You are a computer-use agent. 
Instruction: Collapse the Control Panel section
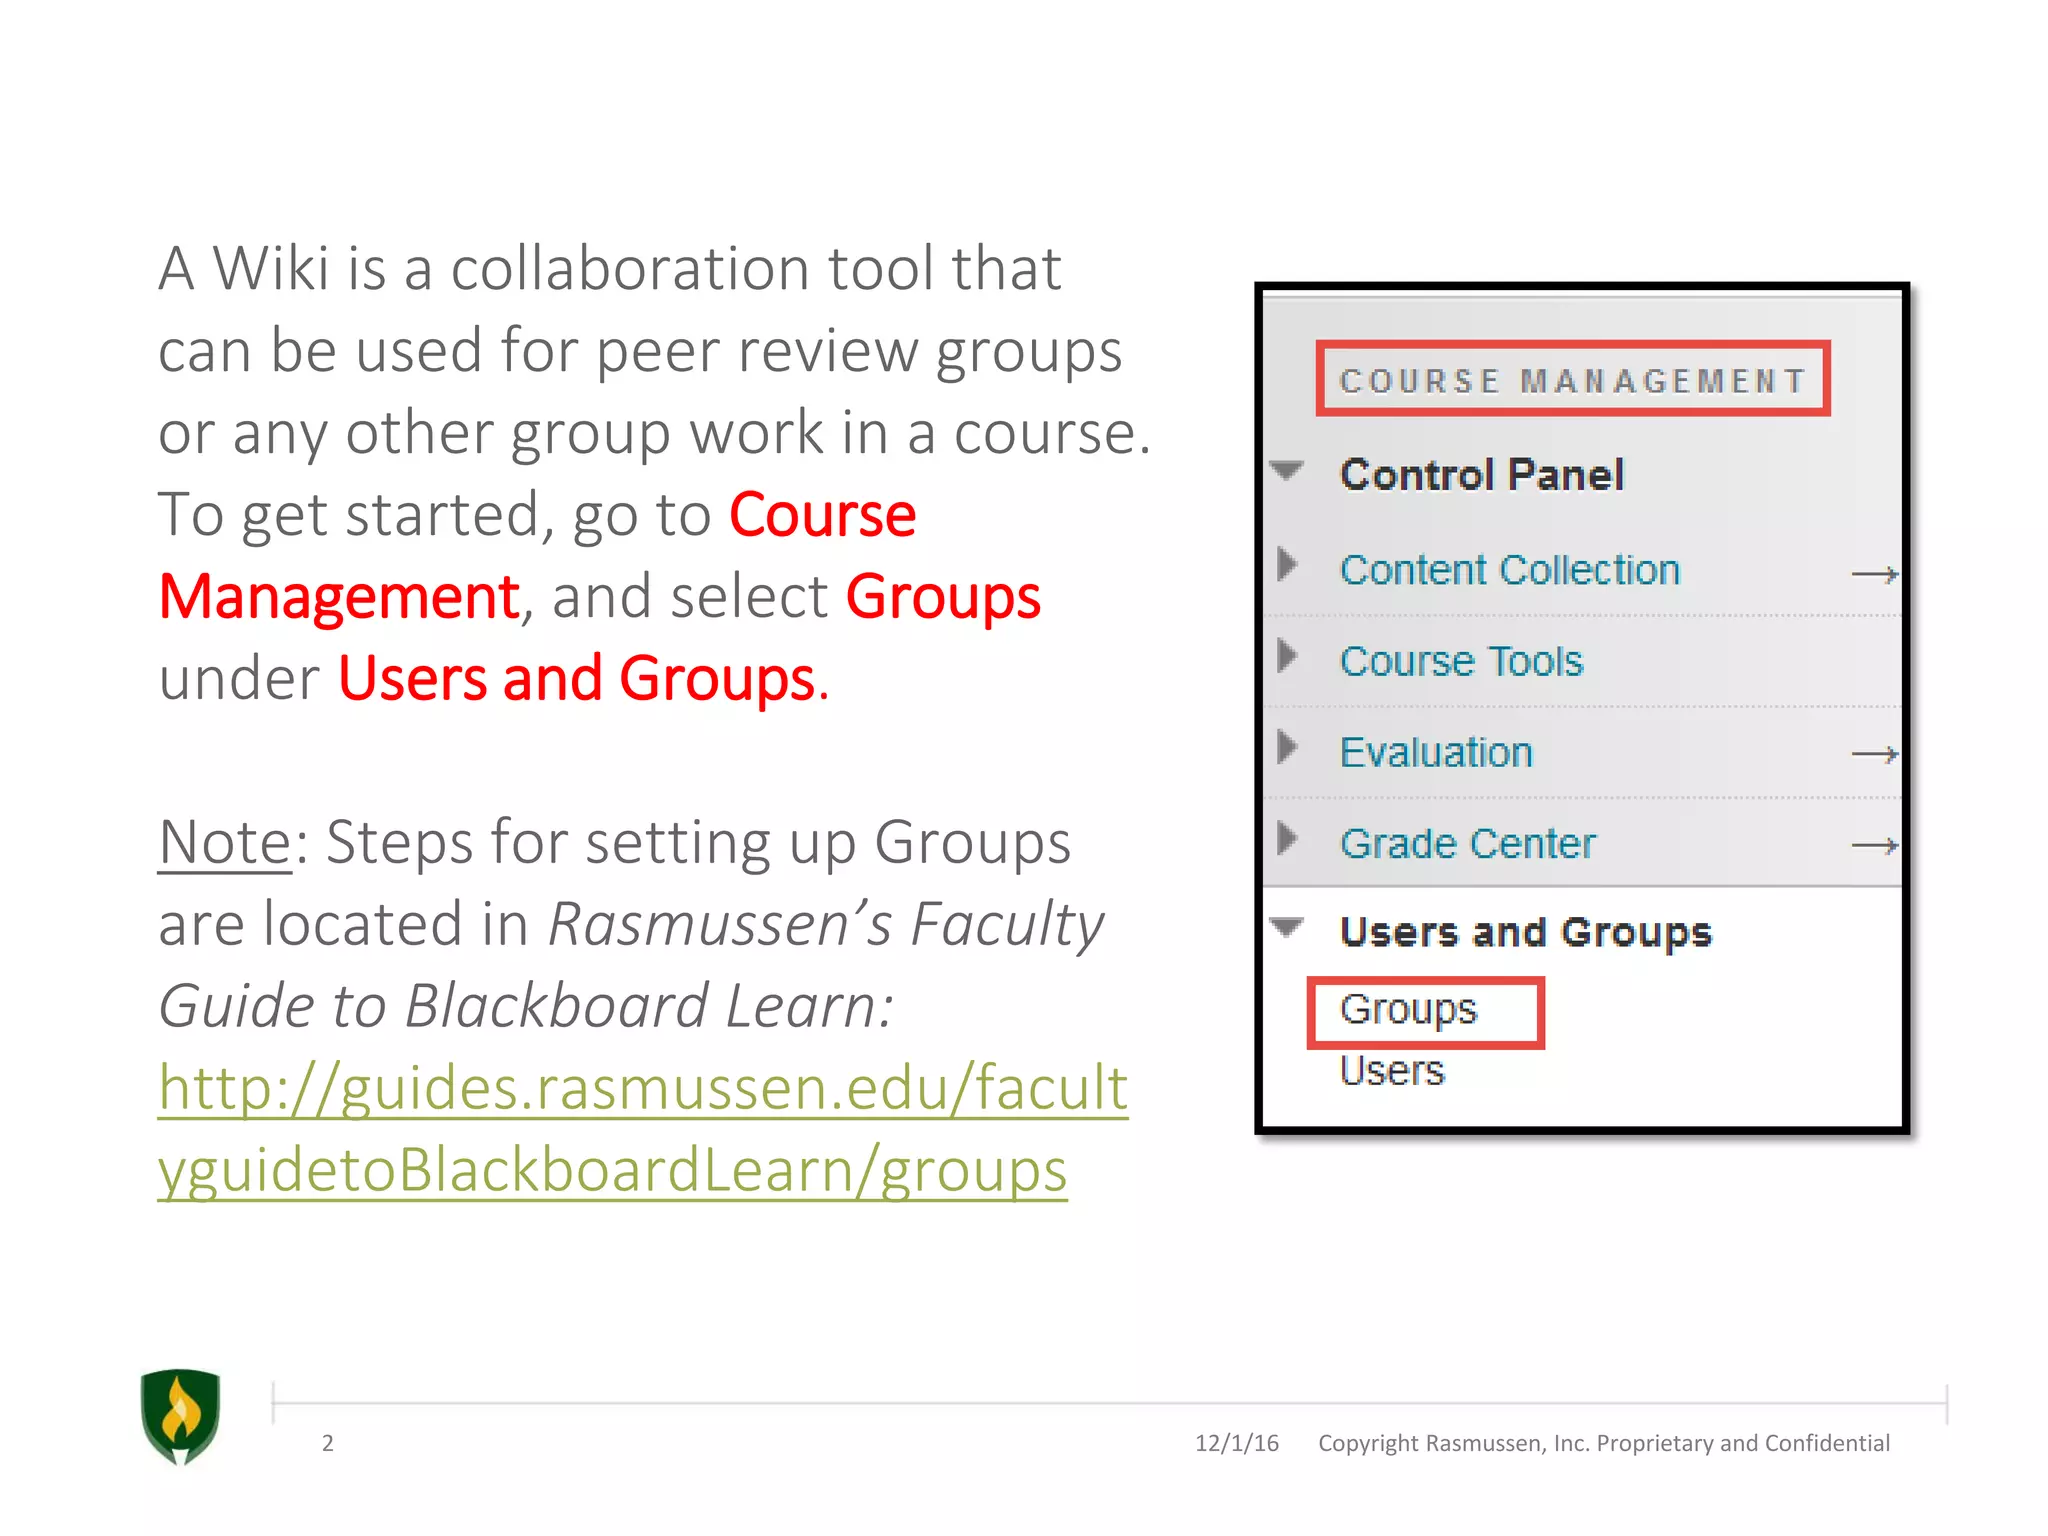click(1287, 470)
